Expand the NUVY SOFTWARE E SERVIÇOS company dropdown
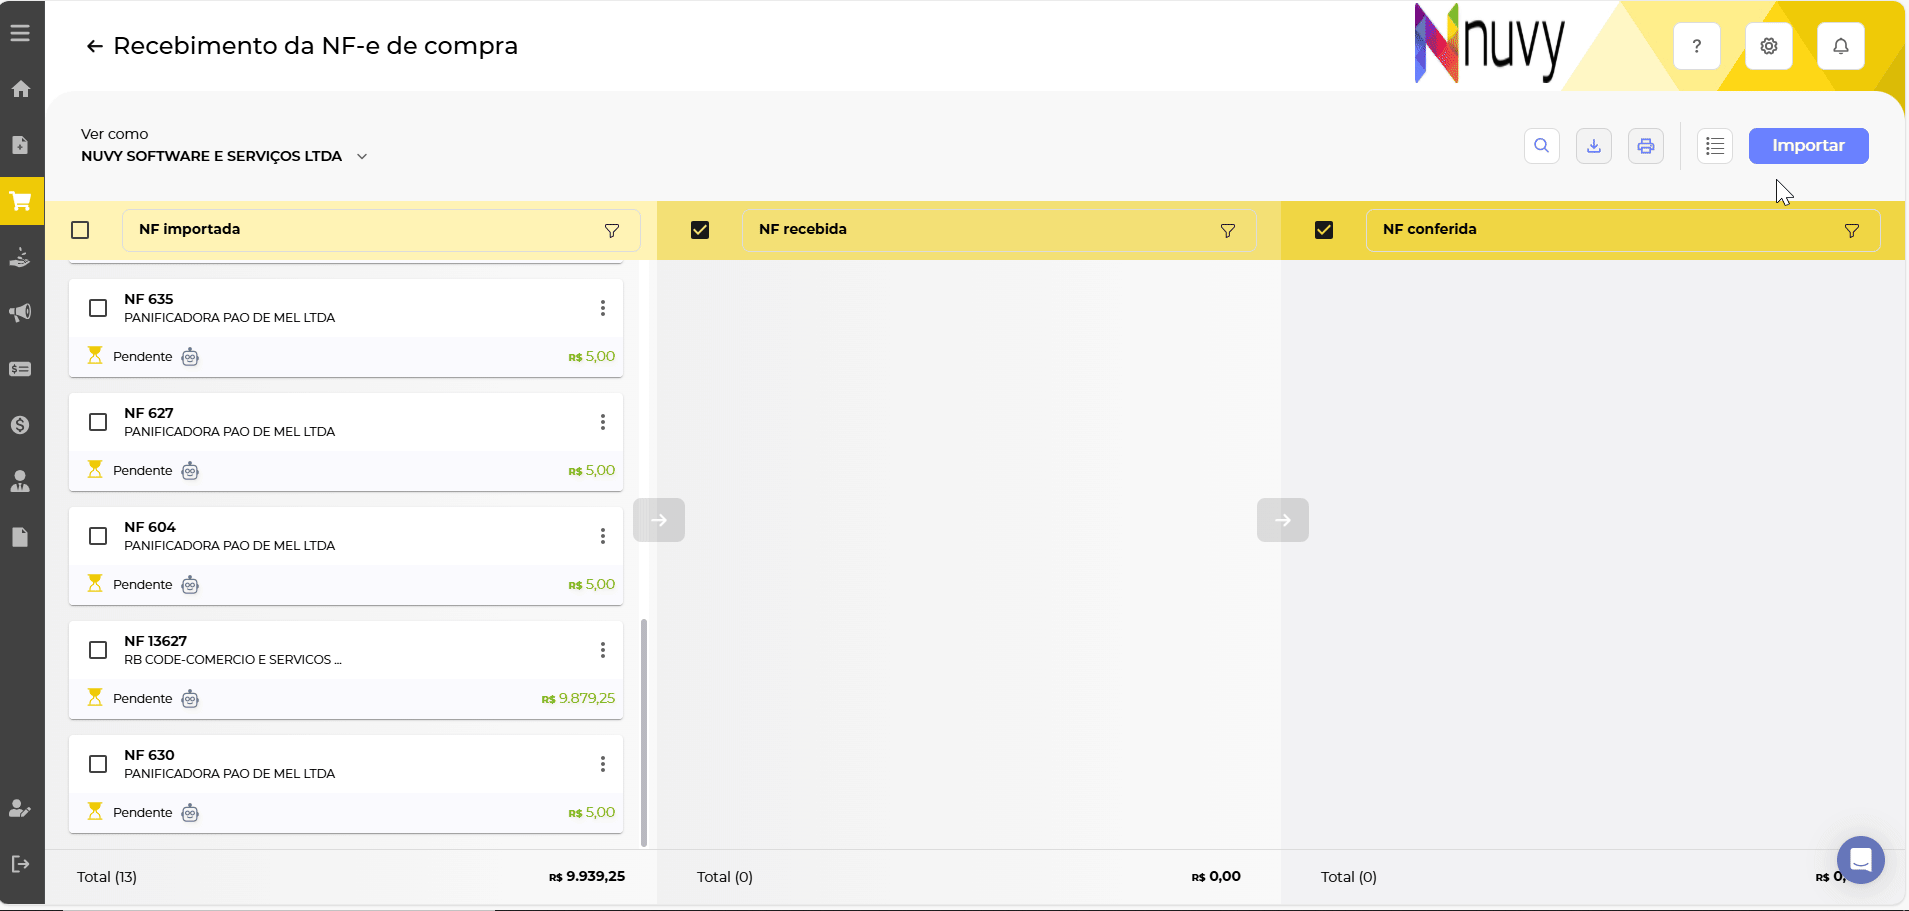The image size is (1909, 911). [x=362, y=156]
